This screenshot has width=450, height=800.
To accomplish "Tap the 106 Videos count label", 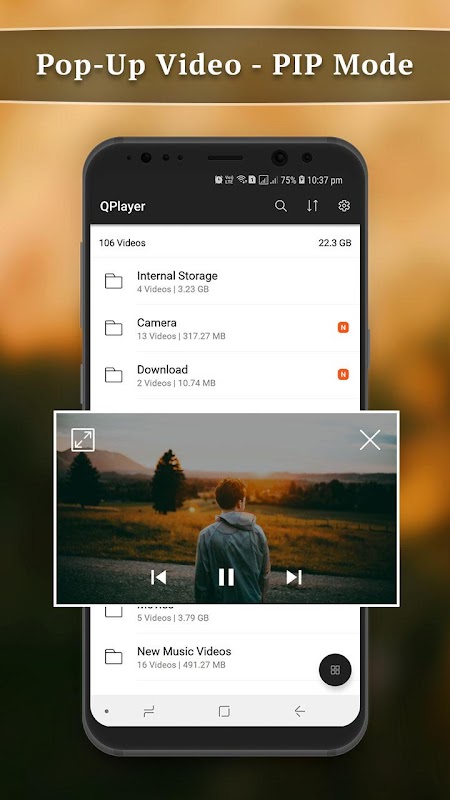I will (x=122, y=243).
